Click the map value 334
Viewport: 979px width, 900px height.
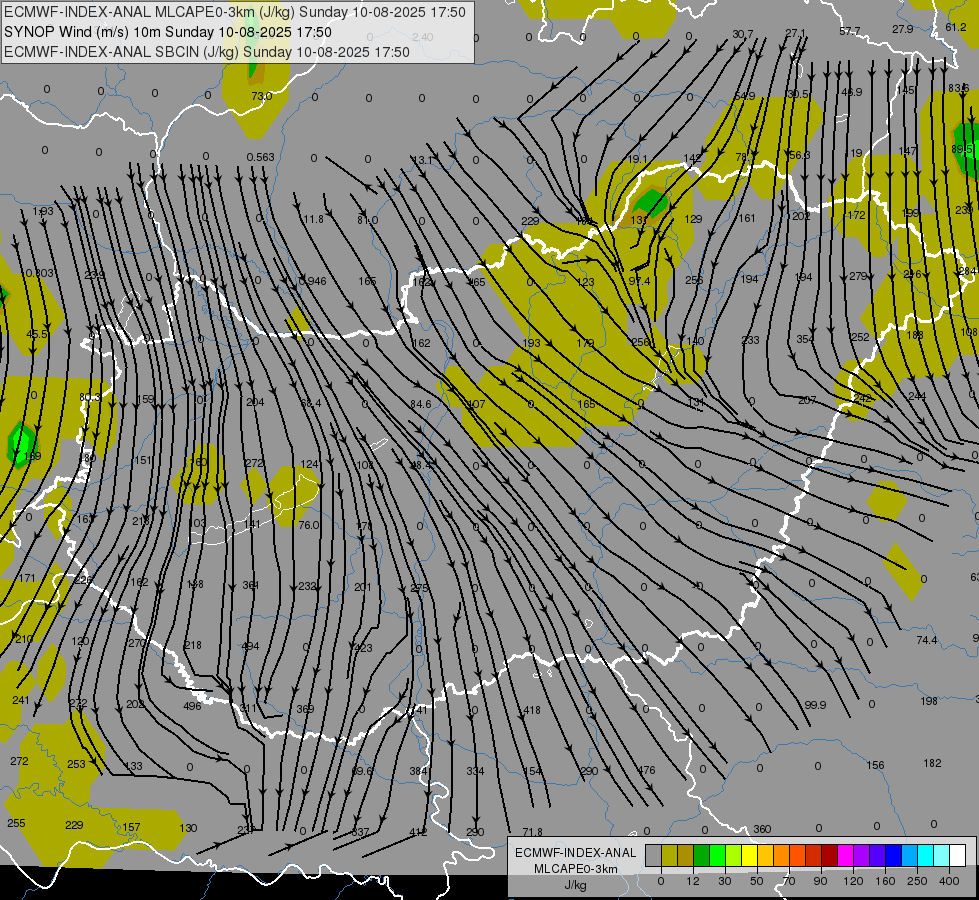[475, 771]
